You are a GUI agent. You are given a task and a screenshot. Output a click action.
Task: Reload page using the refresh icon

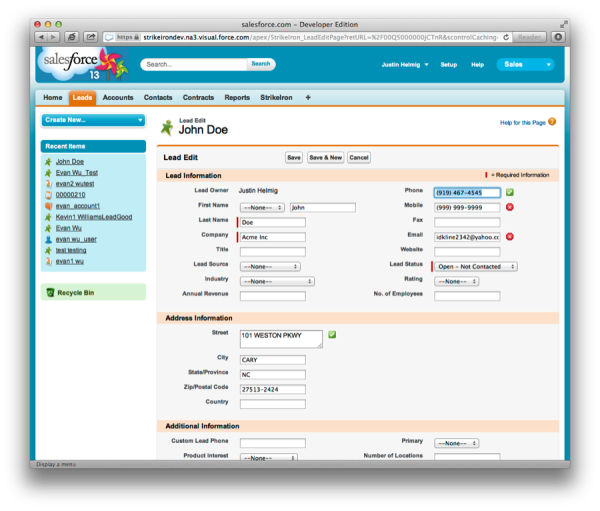(506, 37)
